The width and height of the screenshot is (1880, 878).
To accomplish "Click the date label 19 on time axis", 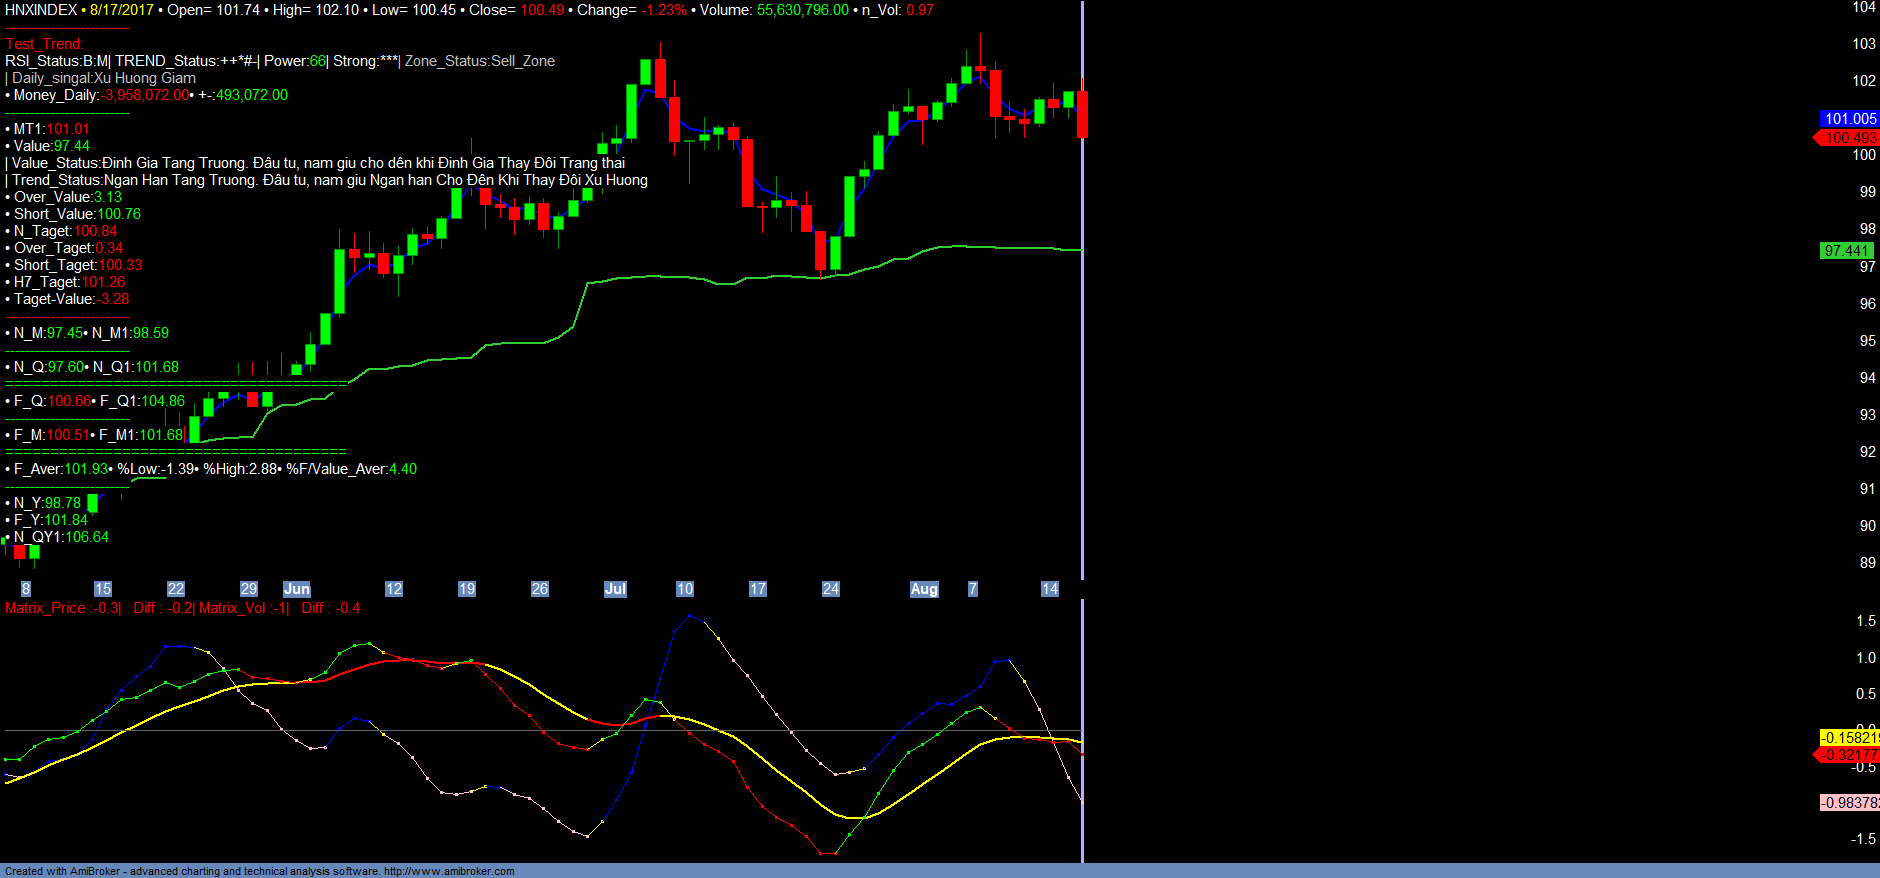I will (467, 589).
